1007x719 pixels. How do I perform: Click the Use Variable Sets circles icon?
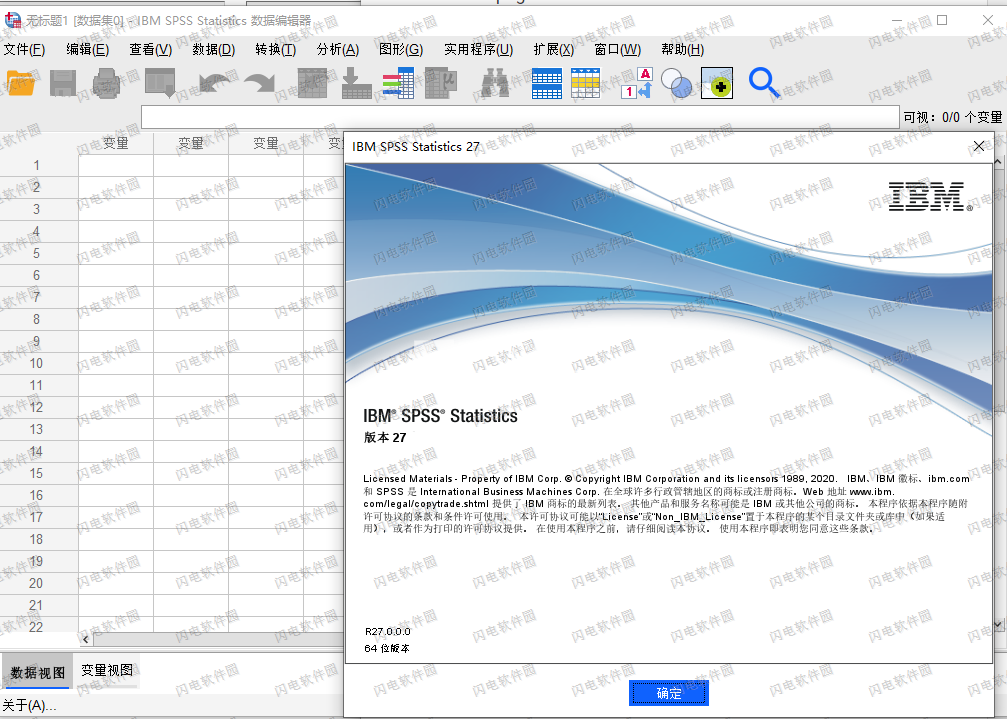coord(676,83)
